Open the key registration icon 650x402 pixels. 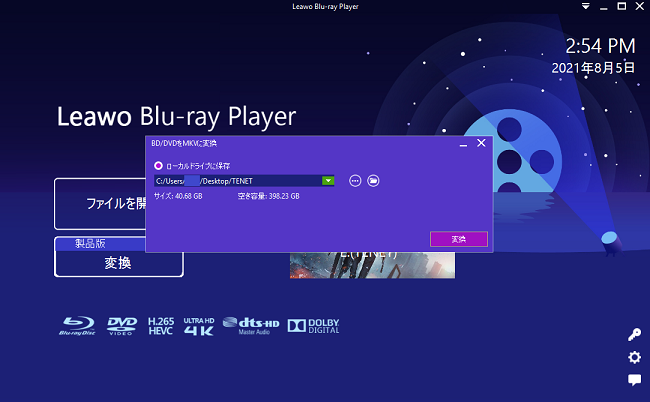pyautogui.click(x=634, y=334)
